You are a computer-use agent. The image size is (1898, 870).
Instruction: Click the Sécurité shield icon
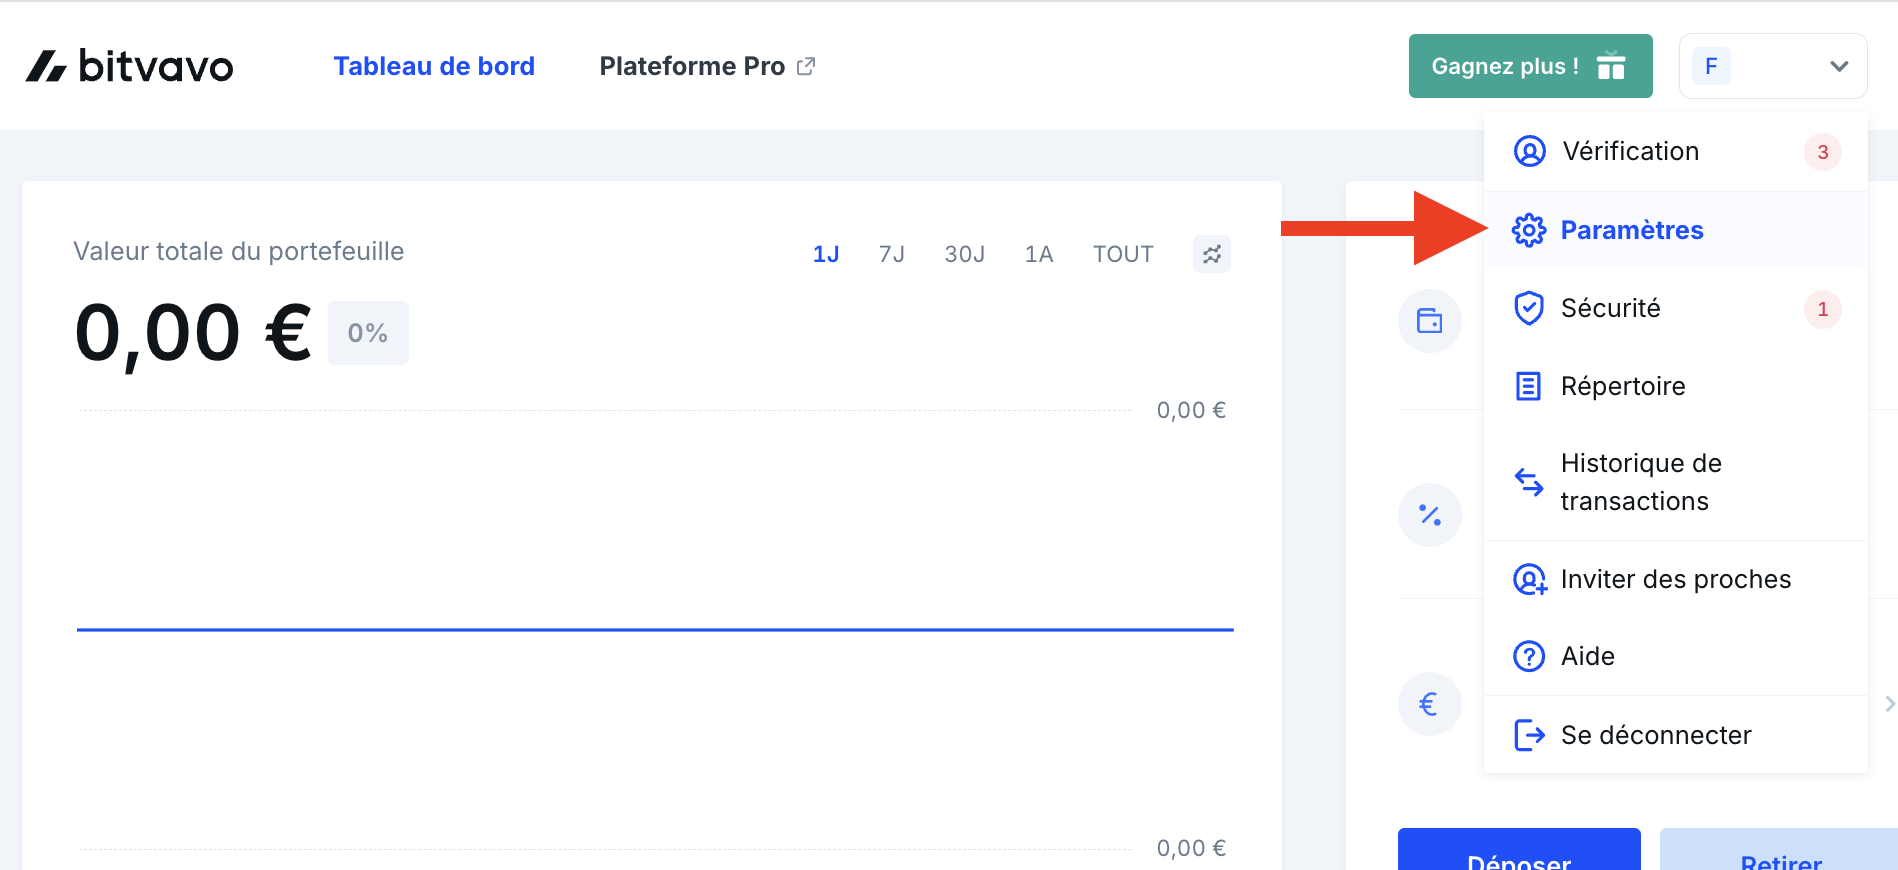(x=1529, y=308)
